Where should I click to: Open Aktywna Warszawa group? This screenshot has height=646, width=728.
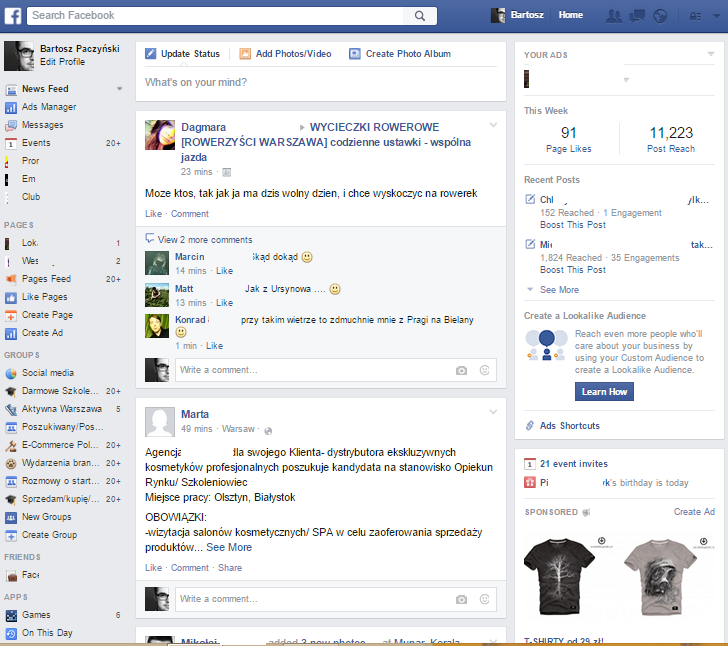(x=62, y=409)
